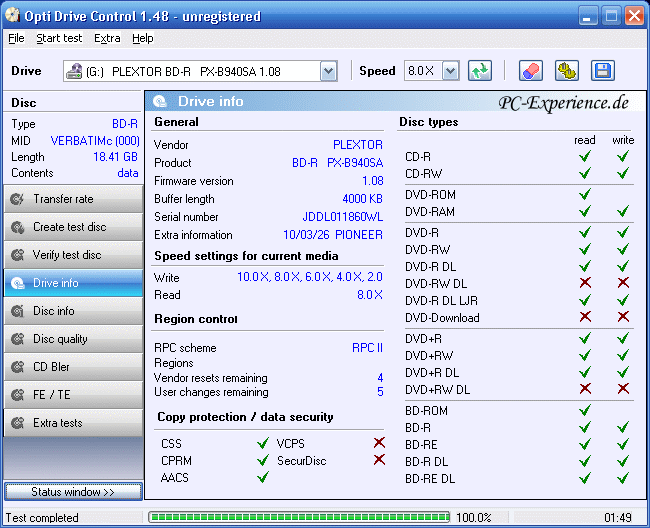Open the Transfer rate test
This screenshot has width=650, height=528.
[x=72, y=199]
